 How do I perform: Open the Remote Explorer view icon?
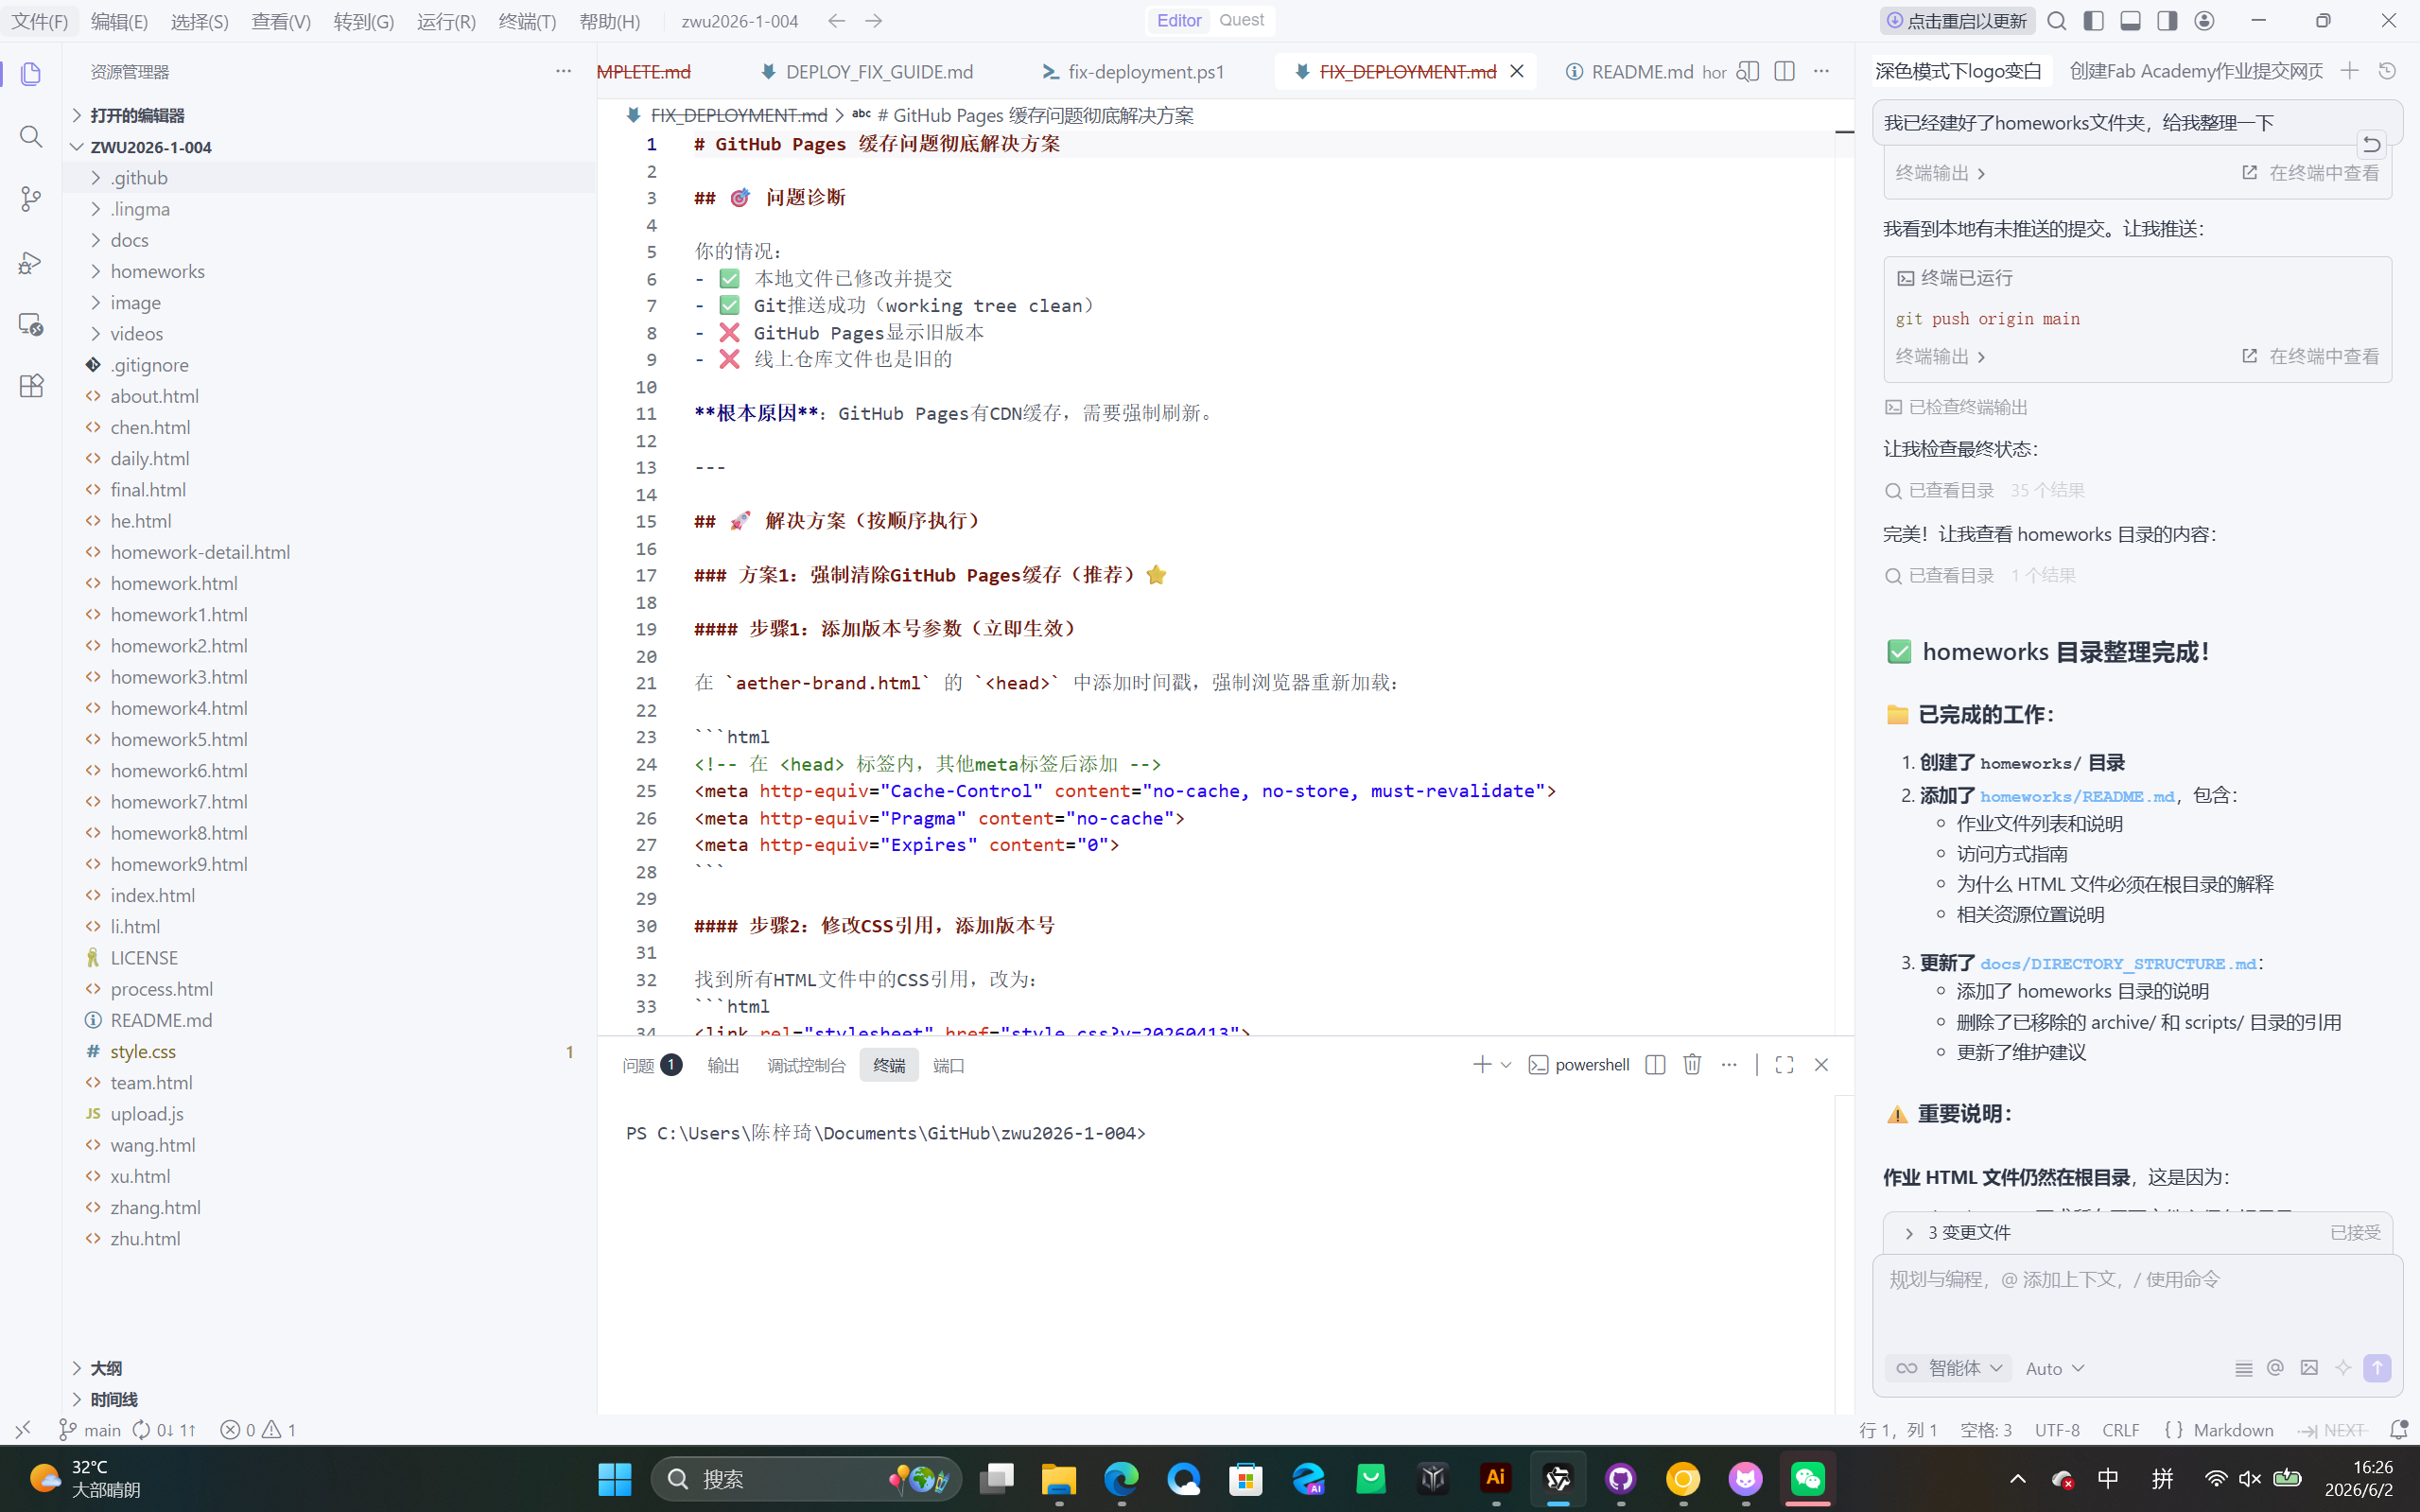click(x=31, y=324)
